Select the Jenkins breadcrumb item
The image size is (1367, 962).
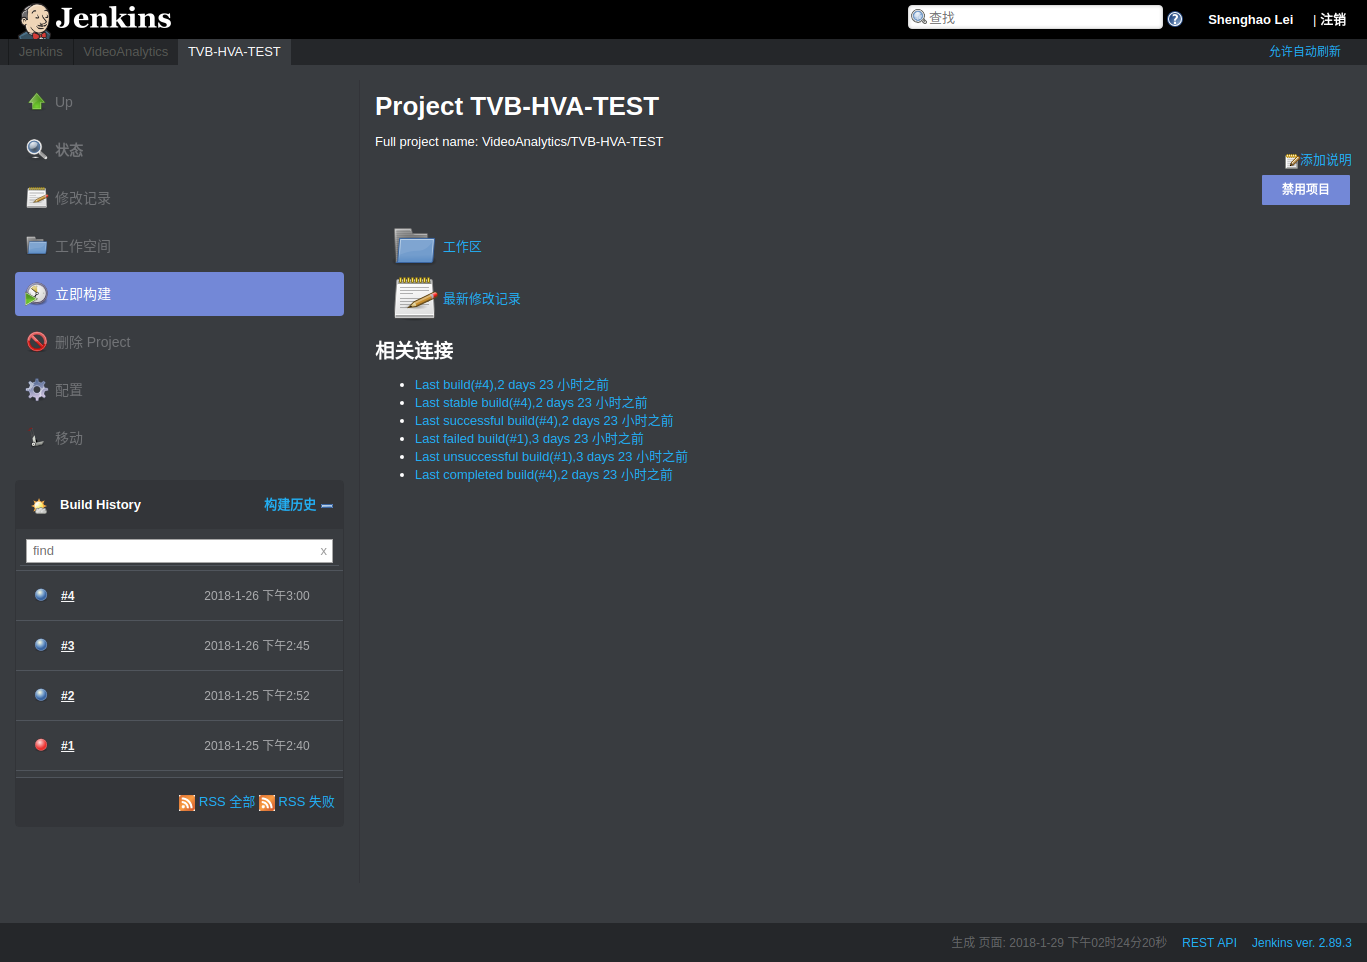[41, 52]
